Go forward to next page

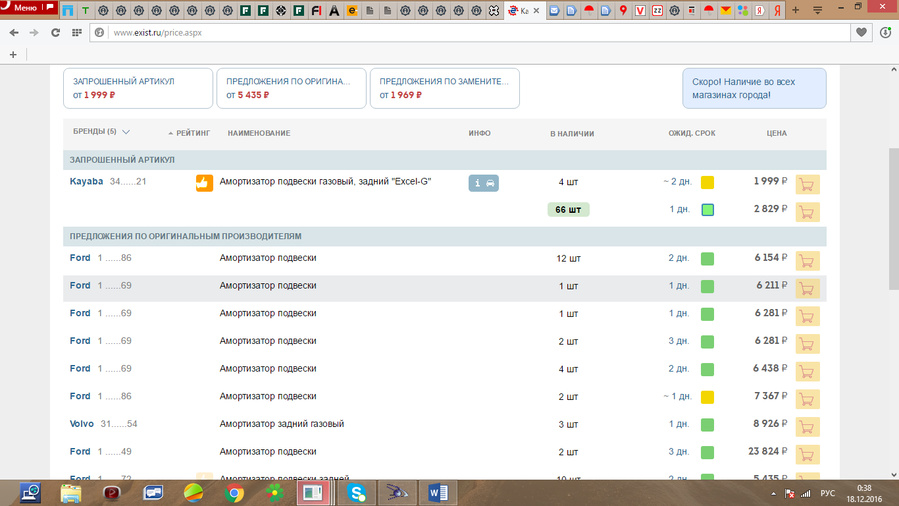pos(34,33)
